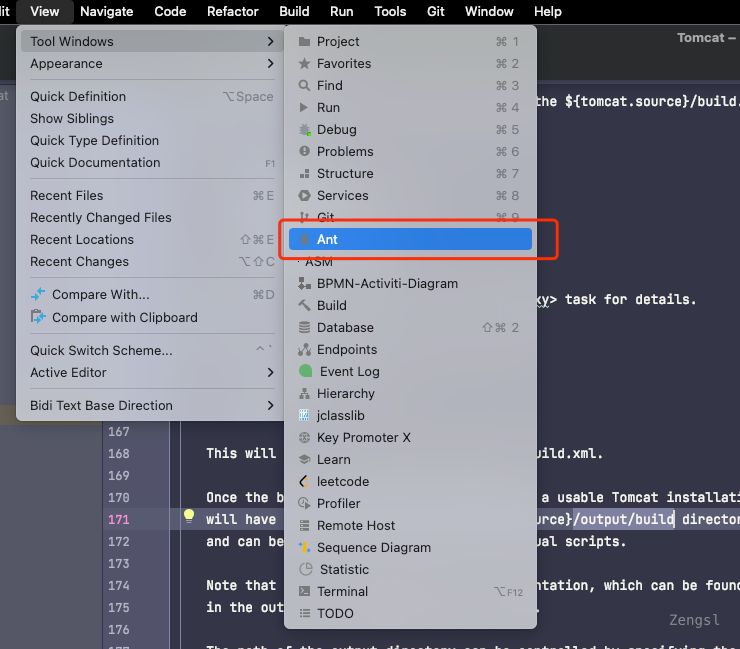The height and width of the screenshot is (649, 740).
Task: Click the Debug bug icon
Action: [x=305, y=130]
